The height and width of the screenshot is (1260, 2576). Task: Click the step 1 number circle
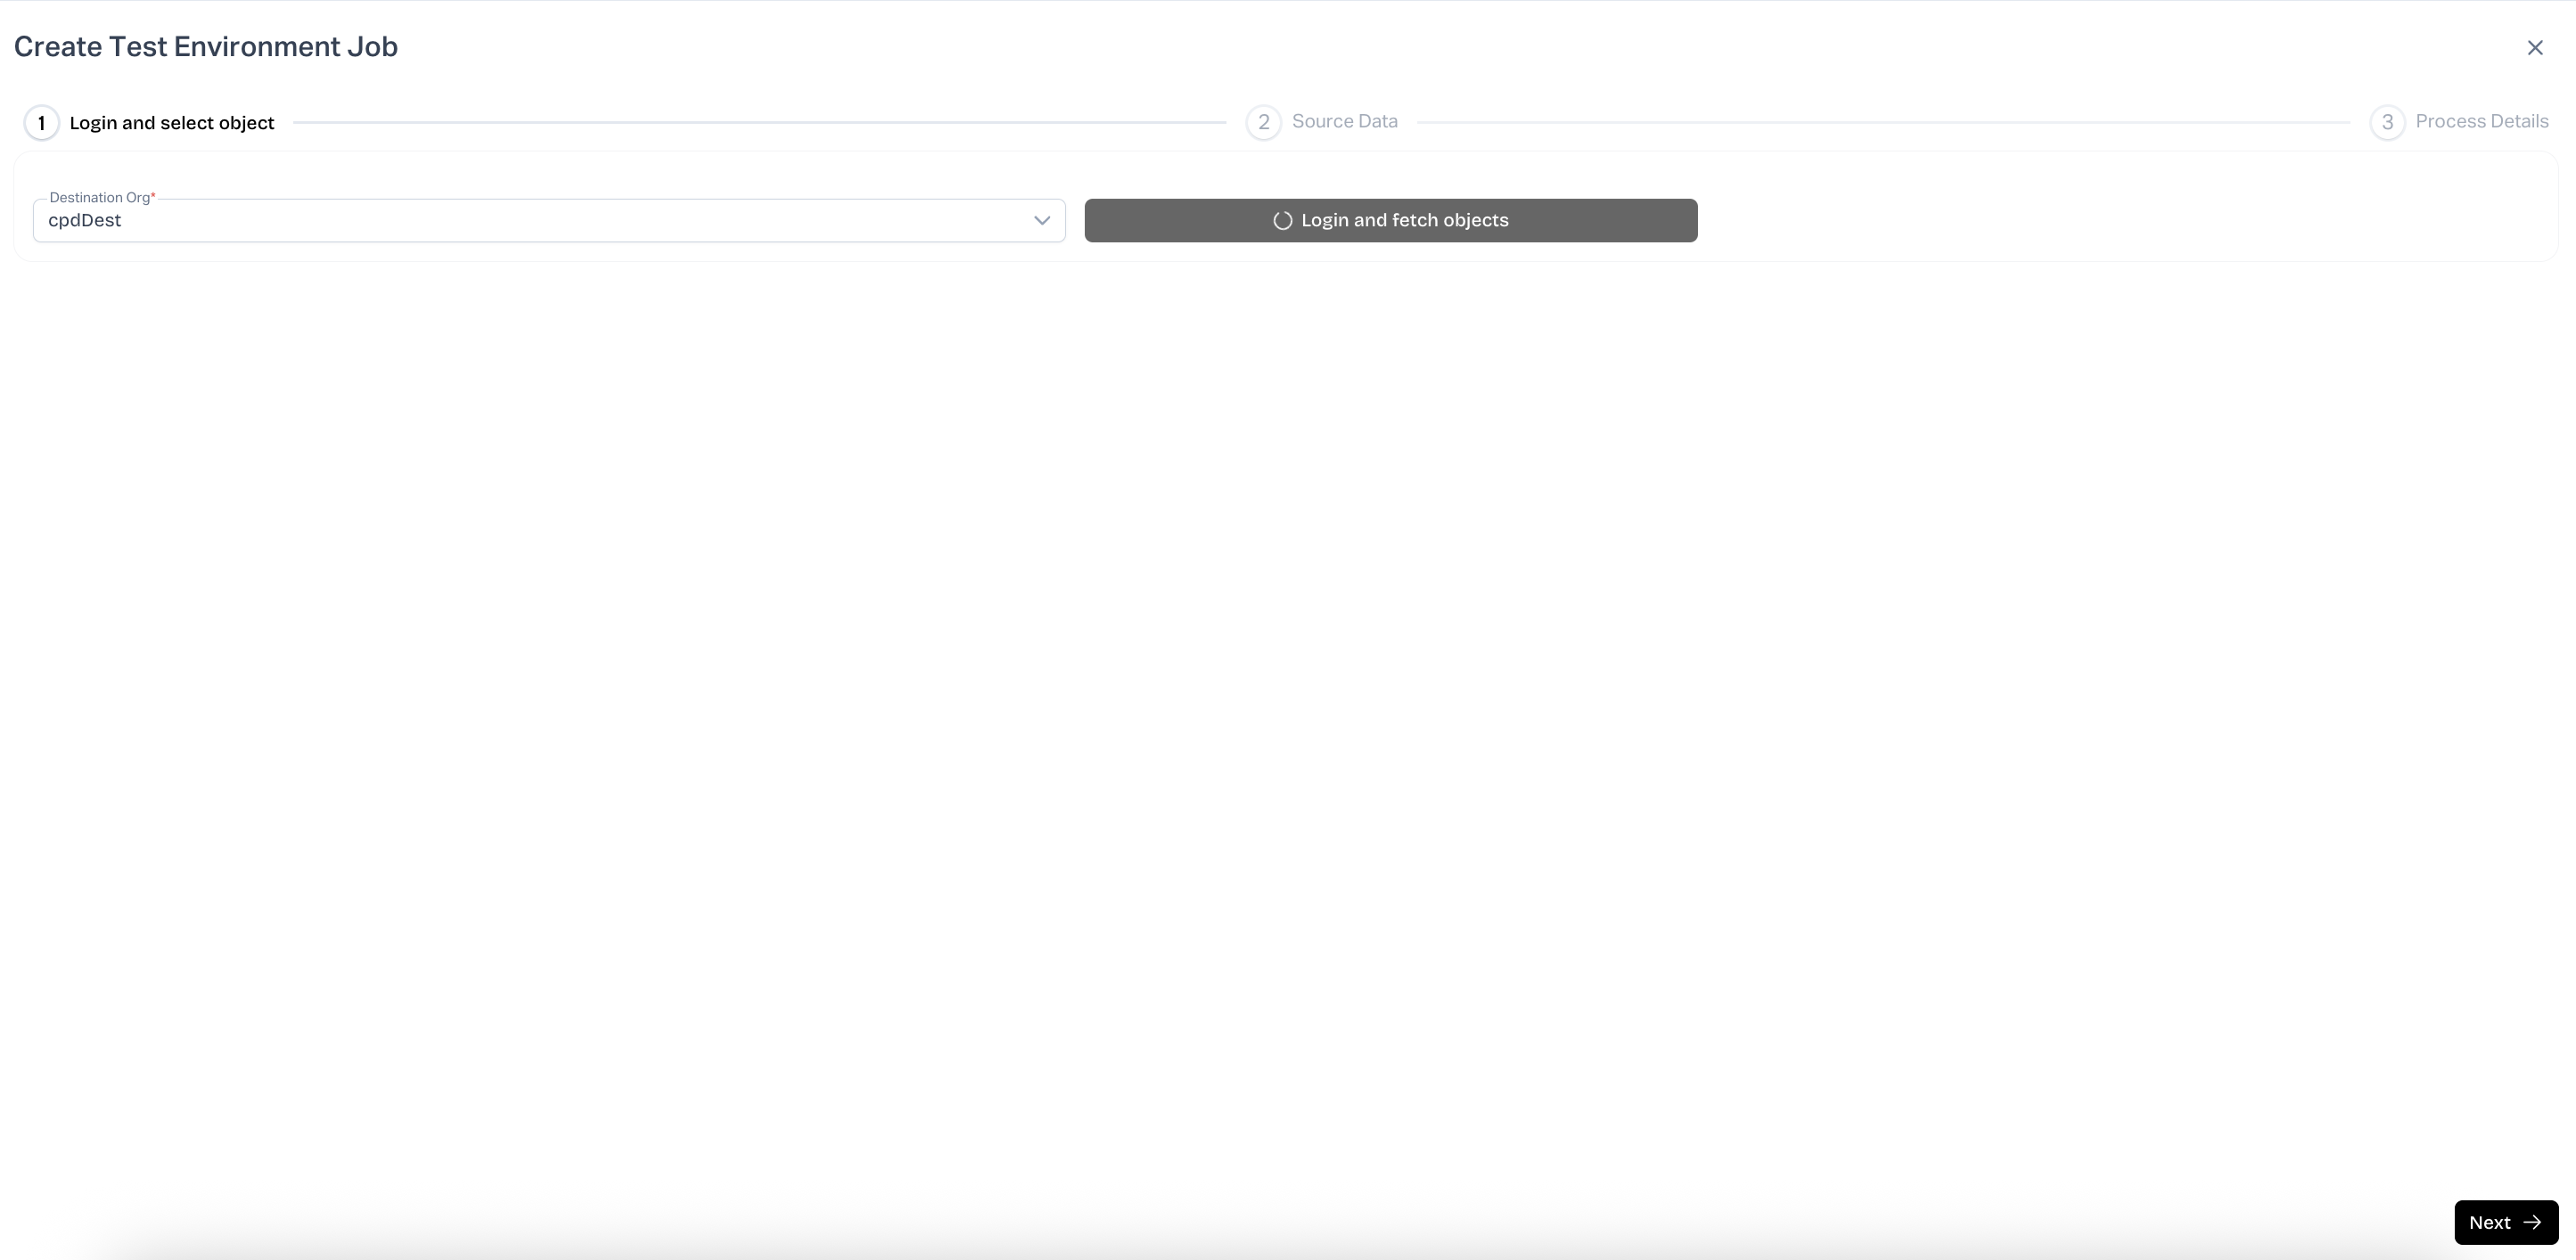click(41, 123)
